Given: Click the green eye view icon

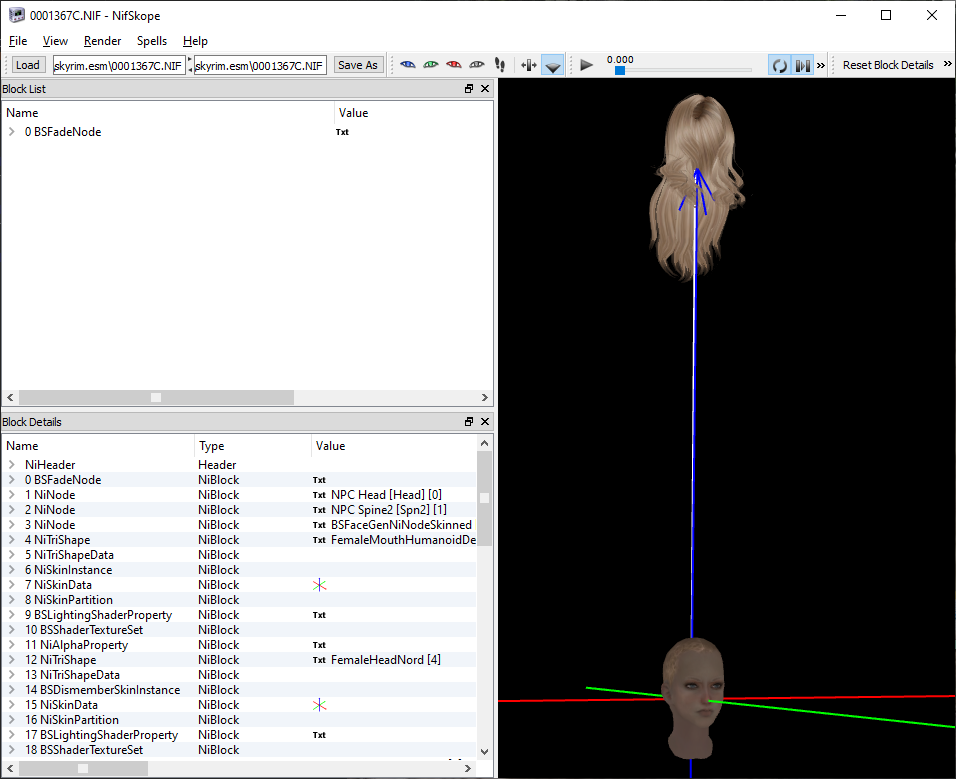Looking at the screenshot, I should tap(431, 65).
